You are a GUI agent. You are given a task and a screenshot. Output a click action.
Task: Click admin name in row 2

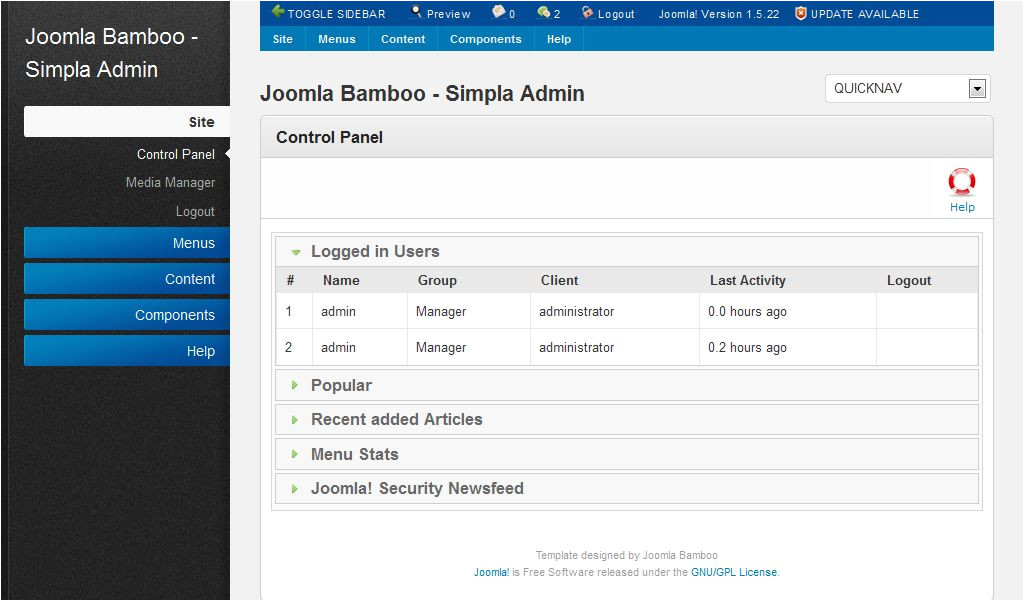click(338, 348)
